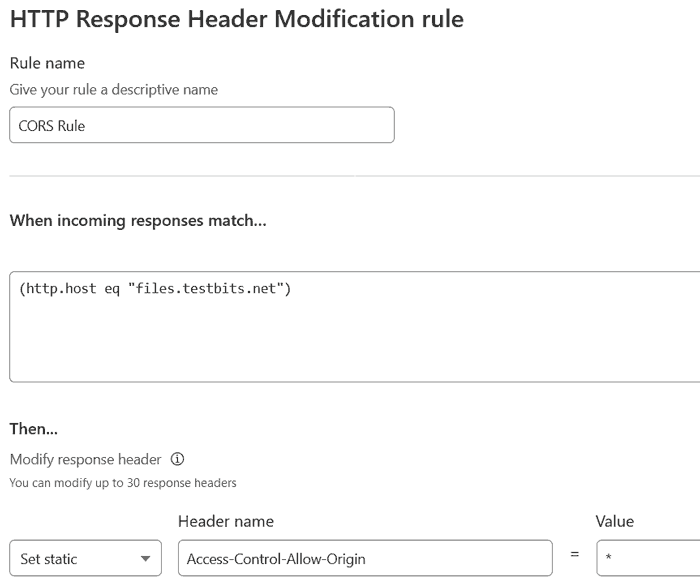Click the 'Then...' heading
The width and height of the screenshot is (700, 588).
point(34,429)
